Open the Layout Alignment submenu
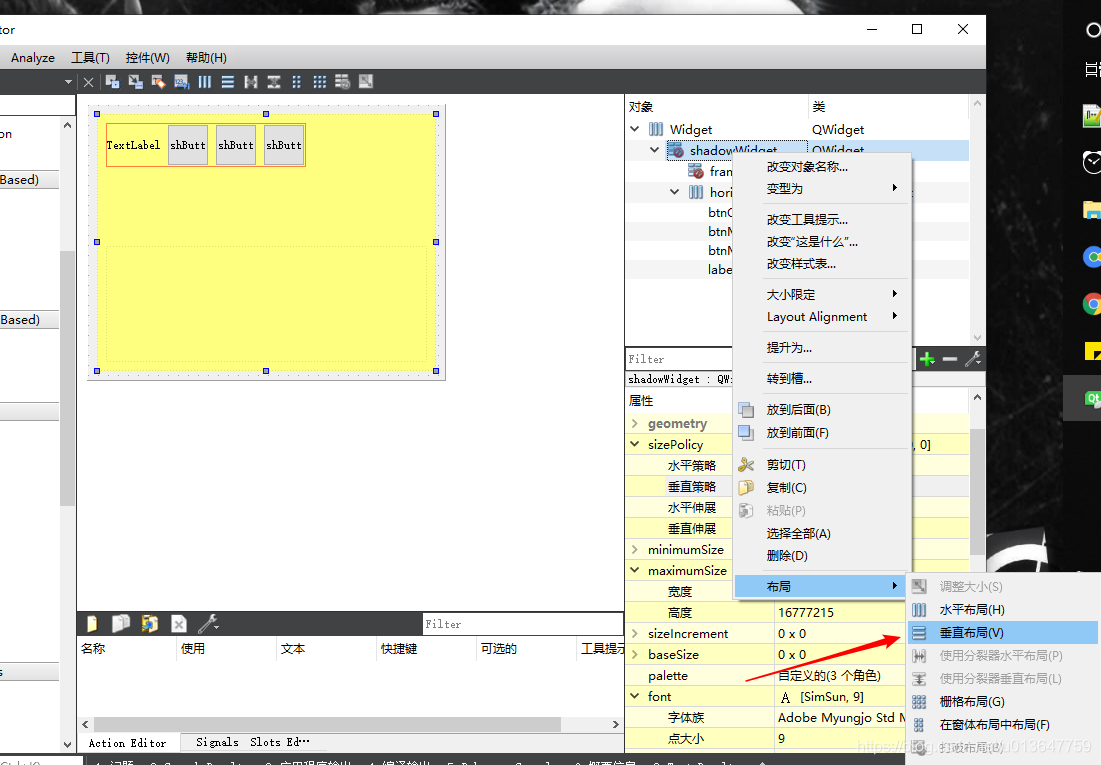 [x=822, y=317]
